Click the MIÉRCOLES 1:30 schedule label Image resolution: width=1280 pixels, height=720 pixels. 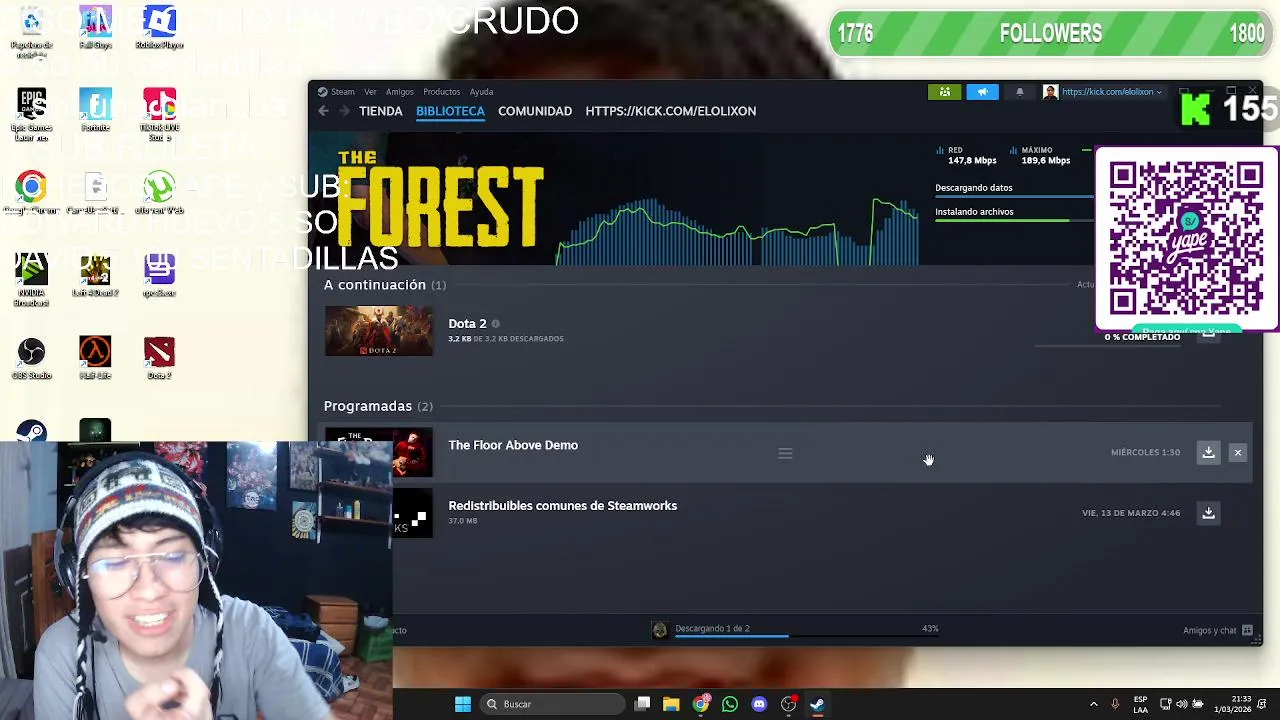pyautogui.click(x=1145, y=453)
